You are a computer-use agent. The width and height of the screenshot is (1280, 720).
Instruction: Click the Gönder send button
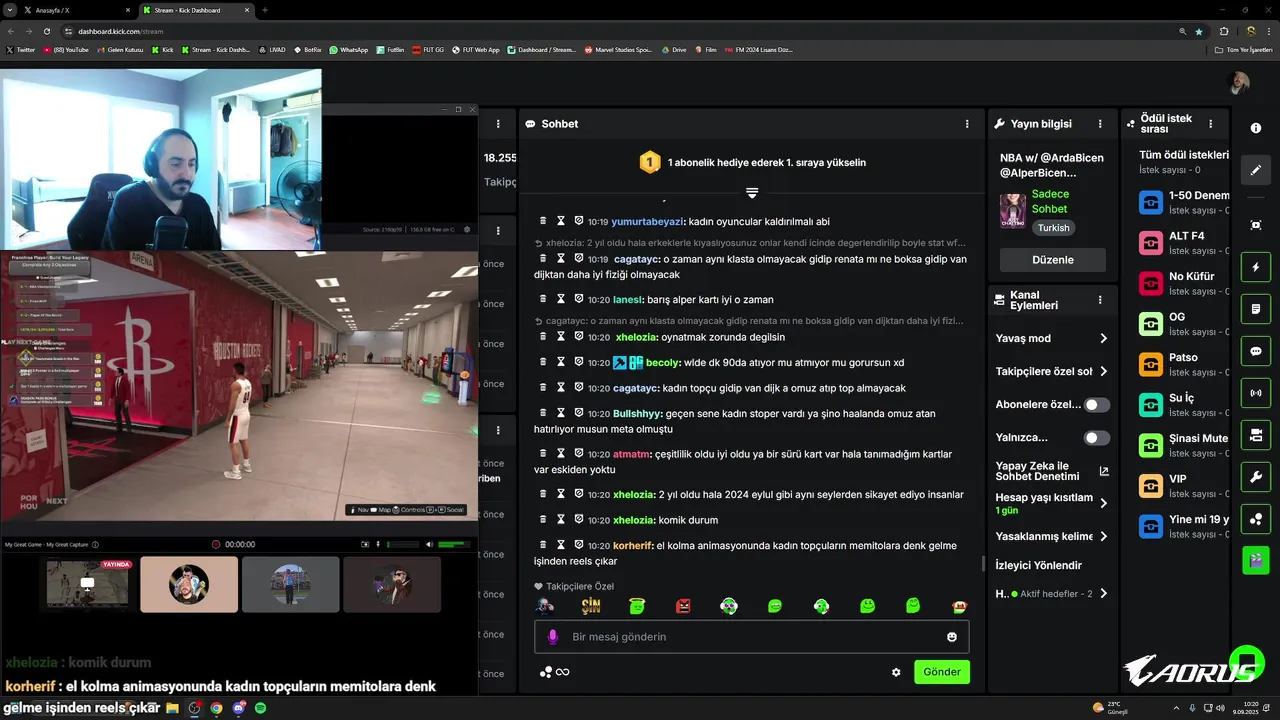pos(942,672)
